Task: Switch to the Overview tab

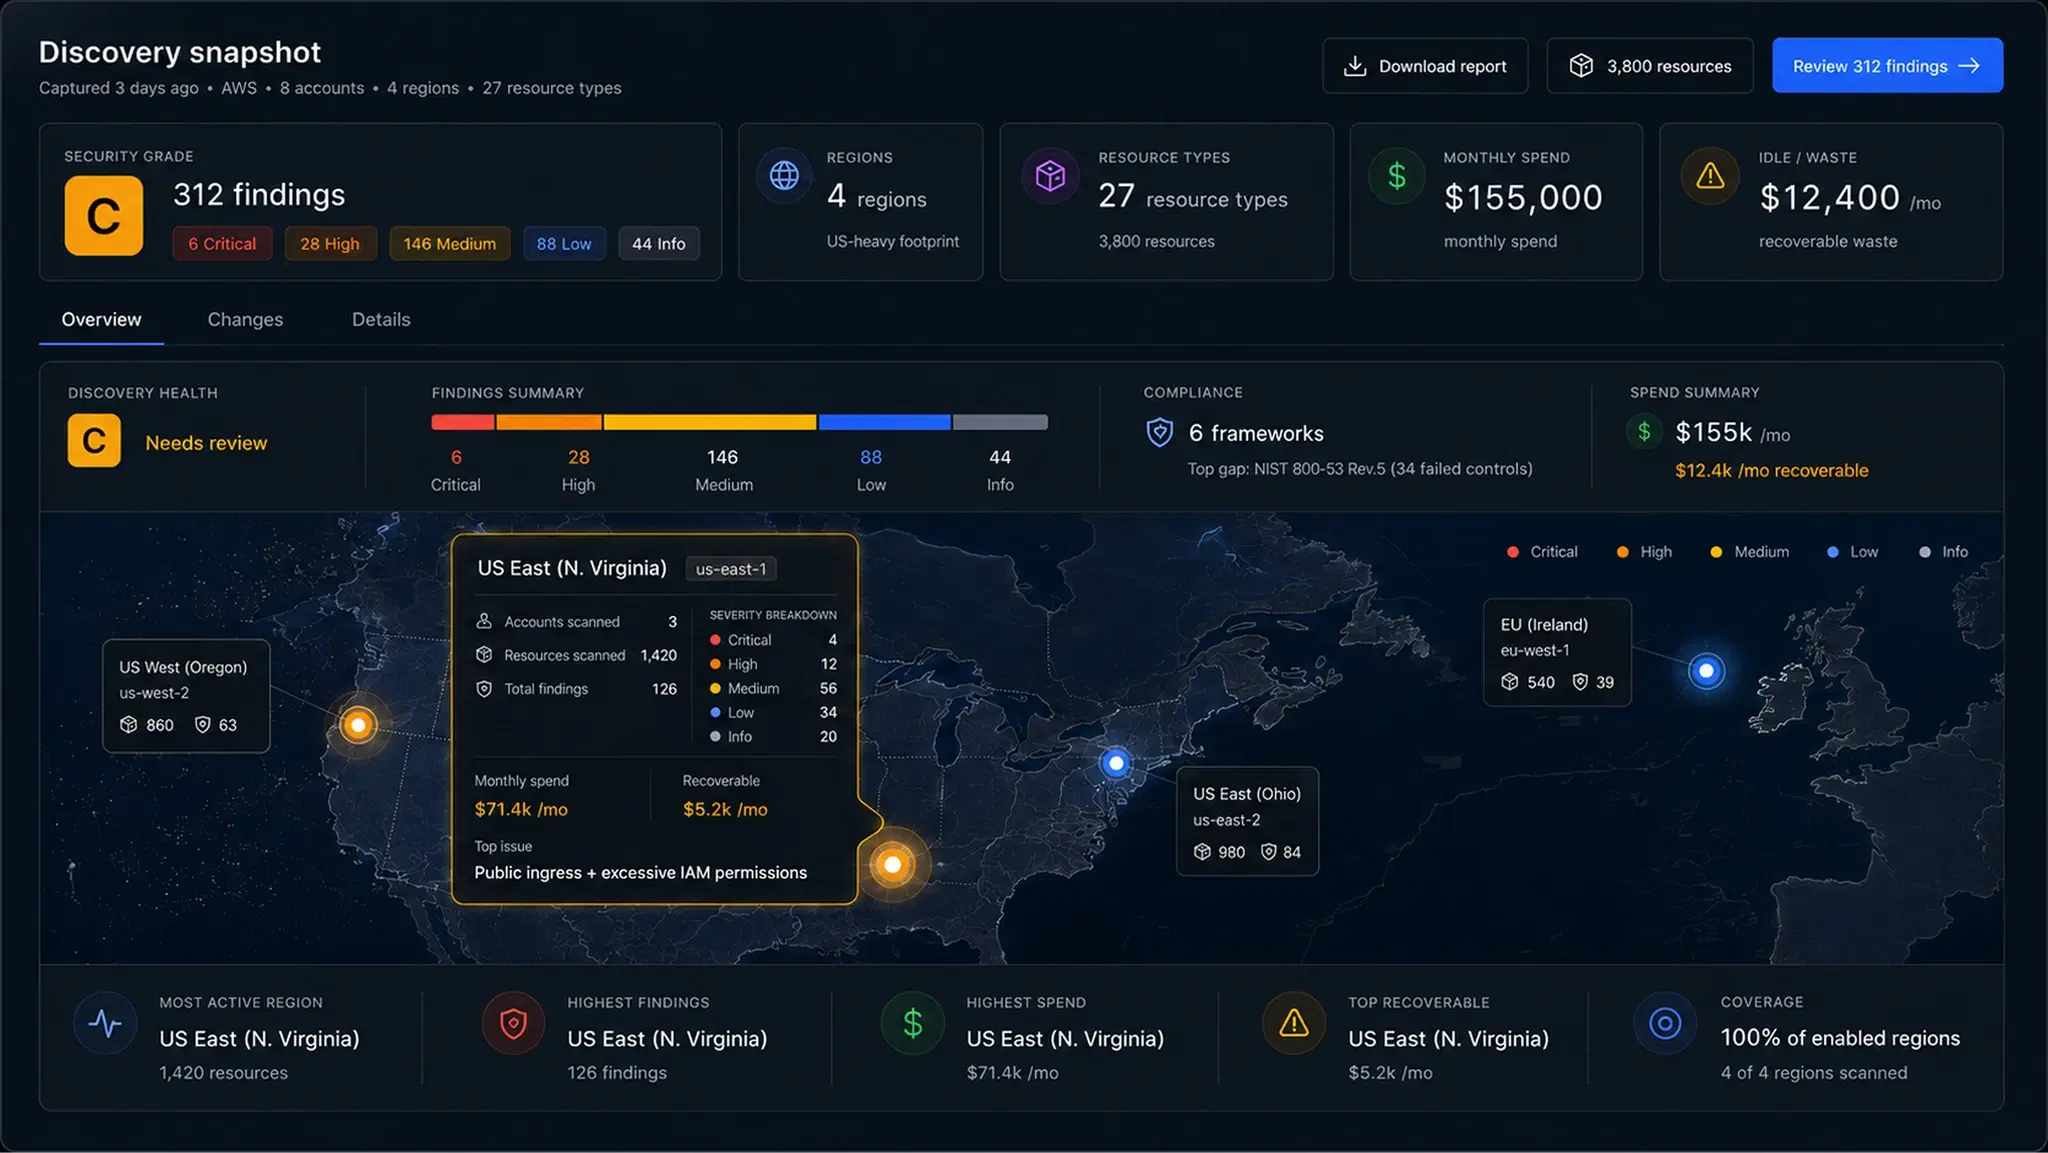Action: tap(101, 319)
